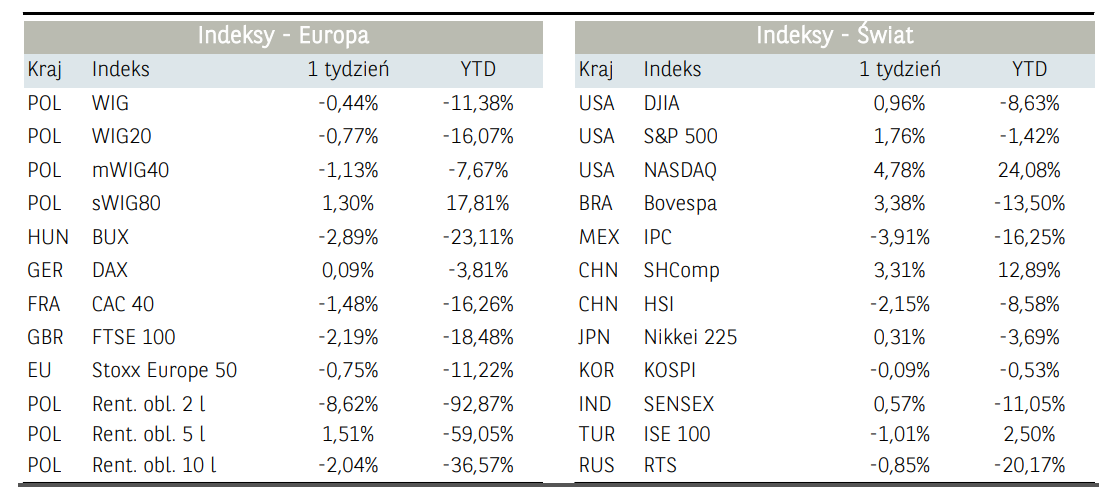Select the DAX index row label
The width and height of the screenshot is (1109, 499).
pyautogui.click(x=110, y=270)
